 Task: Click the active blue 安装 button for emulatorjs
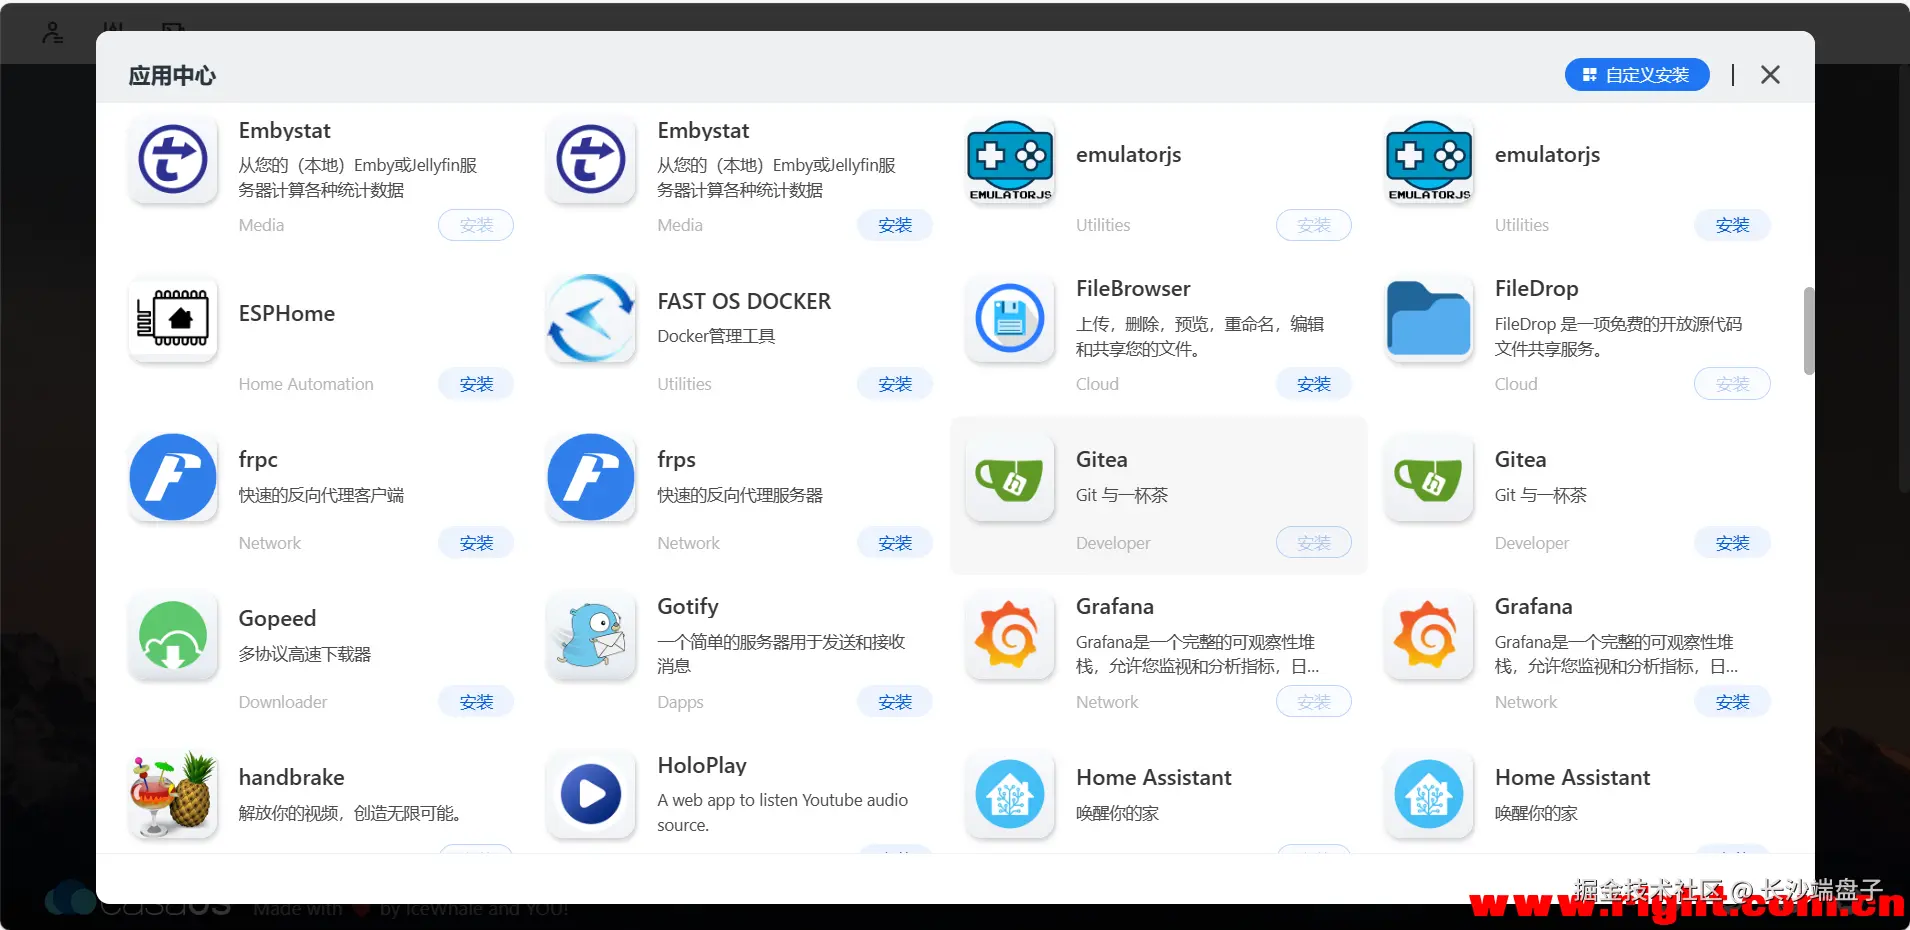(1732, 225)
